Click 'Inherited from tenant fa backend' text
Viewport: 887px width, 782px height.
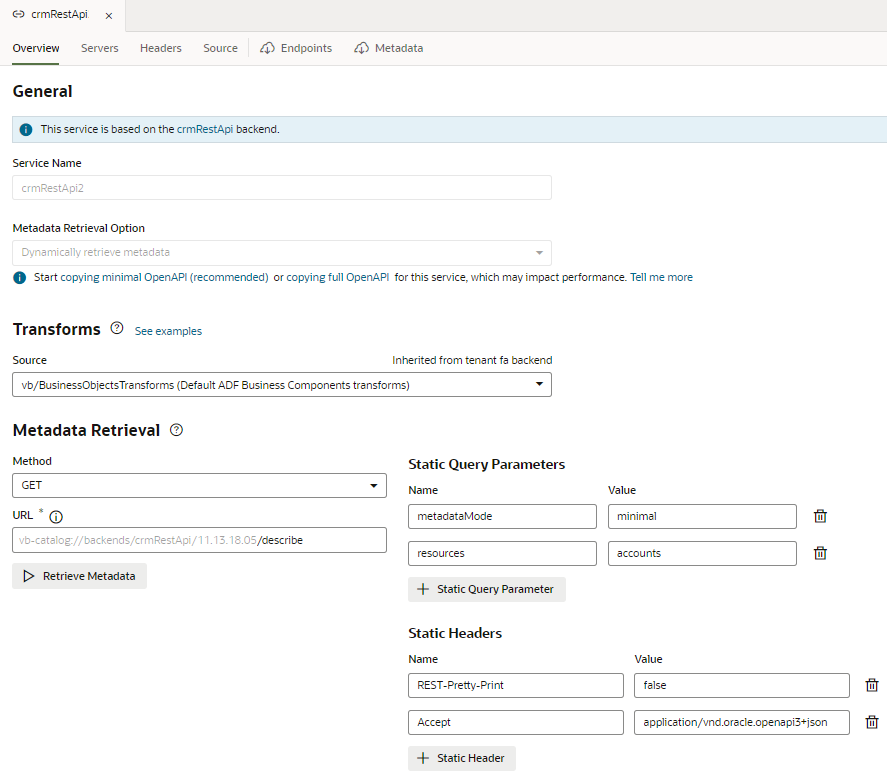(x=472, y=360)
